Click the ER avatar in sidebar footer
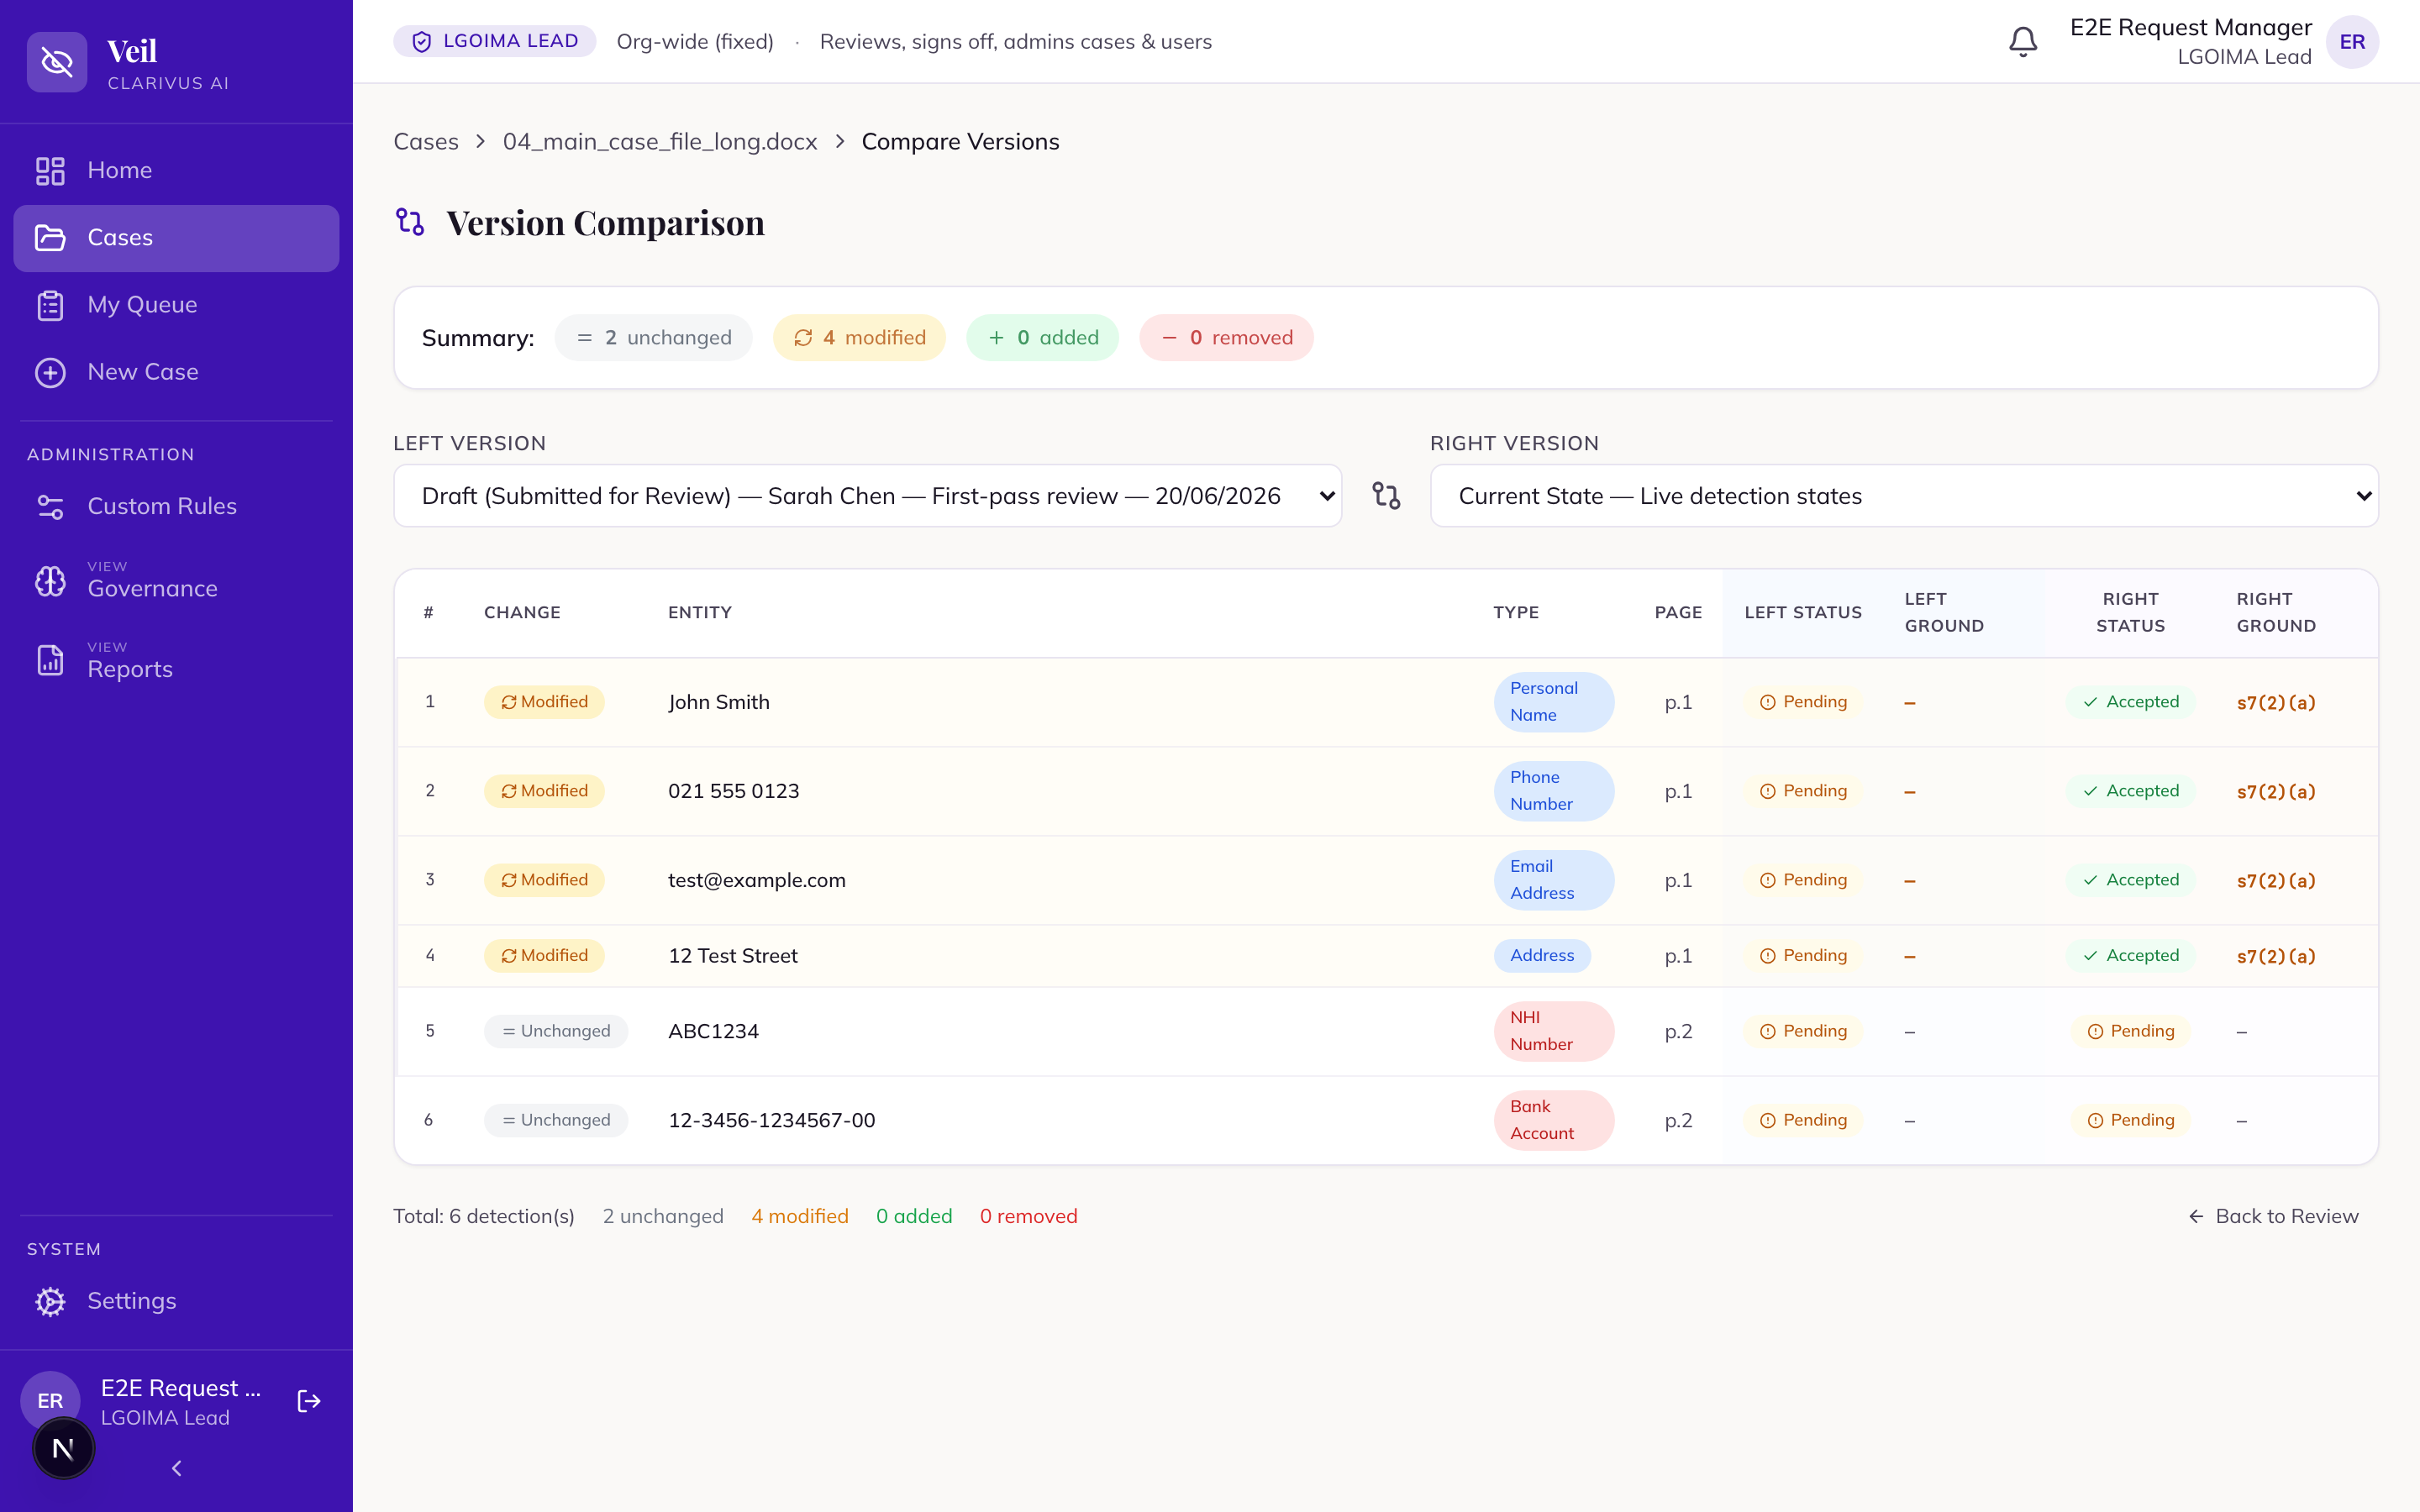Screen dimensions: 2420x1512 tap(50, 1400)
